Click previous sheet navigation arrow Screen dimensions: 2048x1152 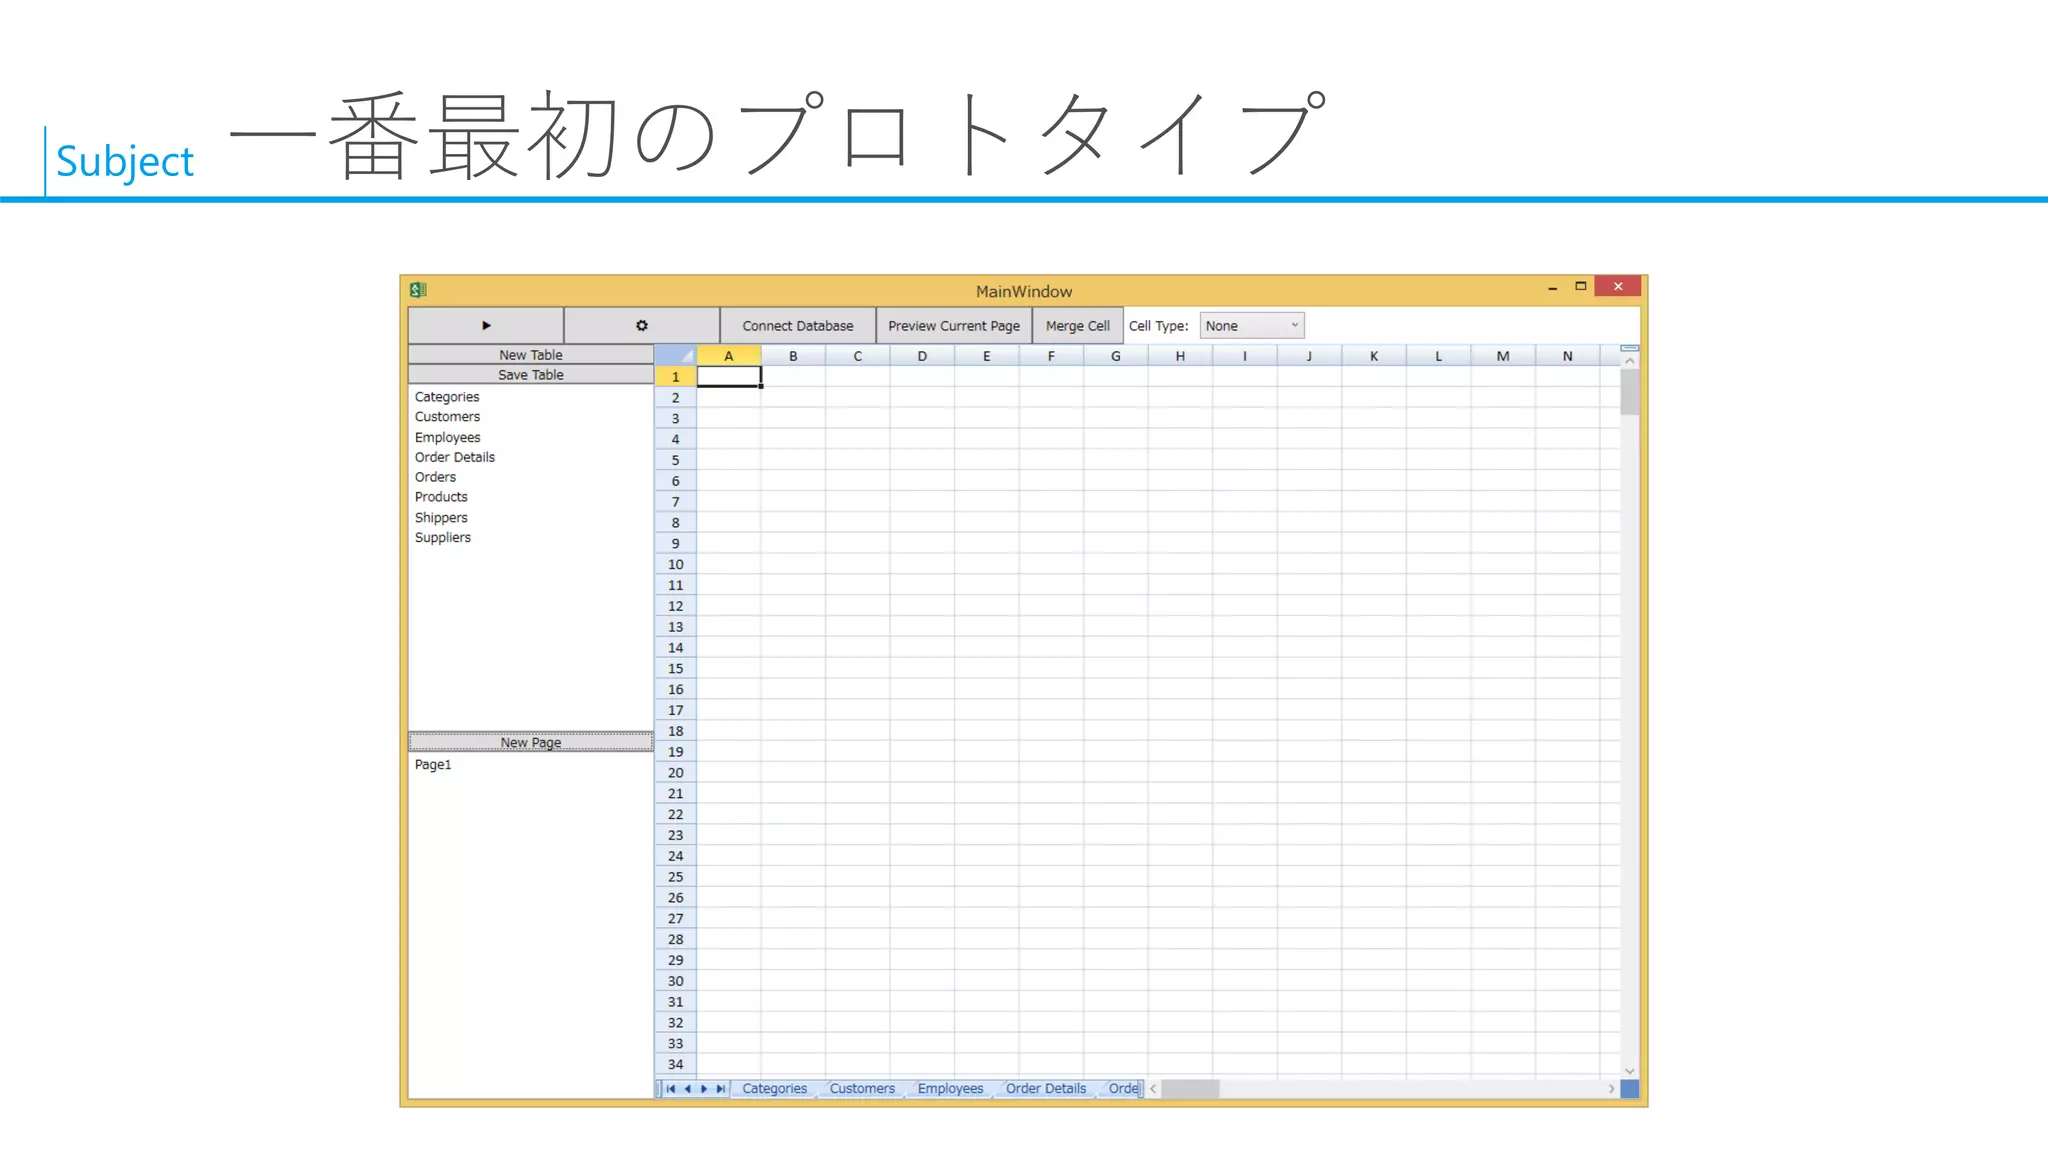coord(688,1089)
